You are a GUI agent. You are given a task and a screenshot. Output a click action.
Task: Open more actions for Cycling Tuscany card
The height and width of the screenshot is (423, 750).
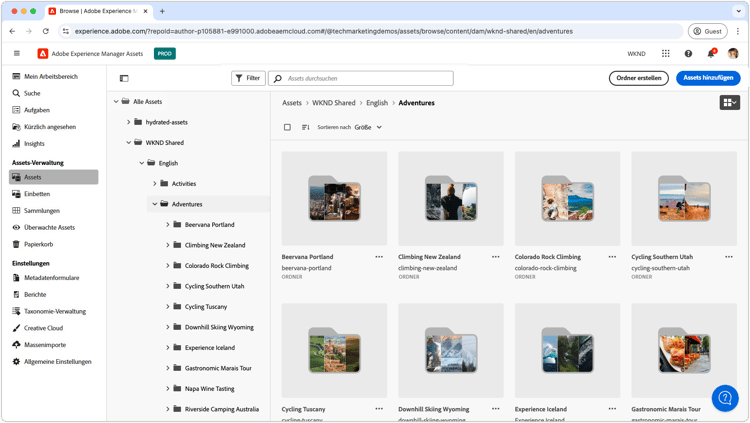[379, 409]
